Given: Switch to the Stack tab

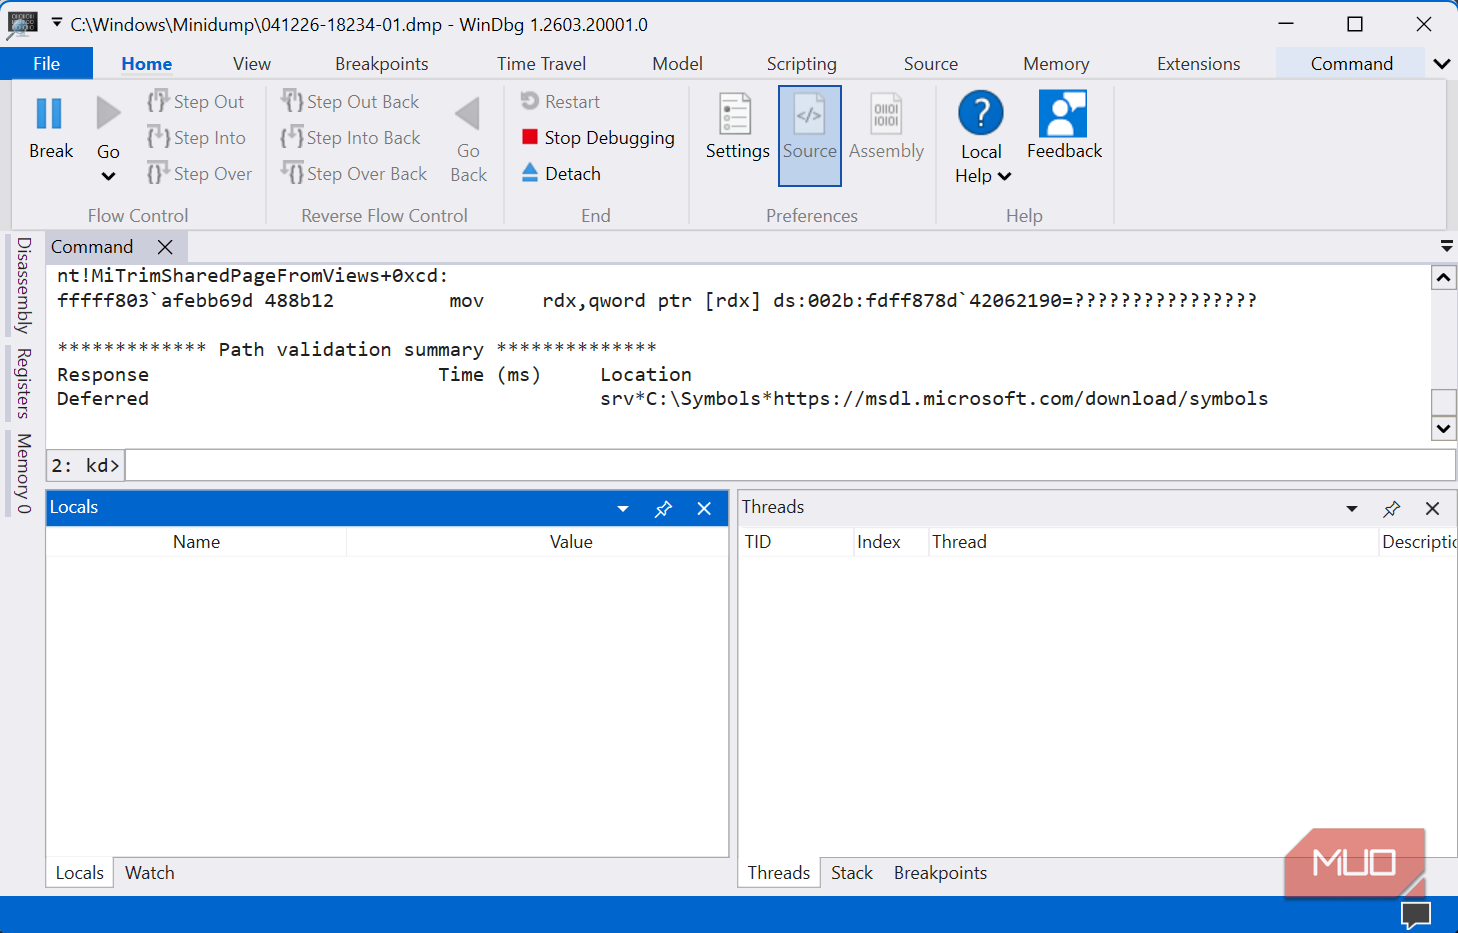Looking at the screenshot, I should [852, 873].
